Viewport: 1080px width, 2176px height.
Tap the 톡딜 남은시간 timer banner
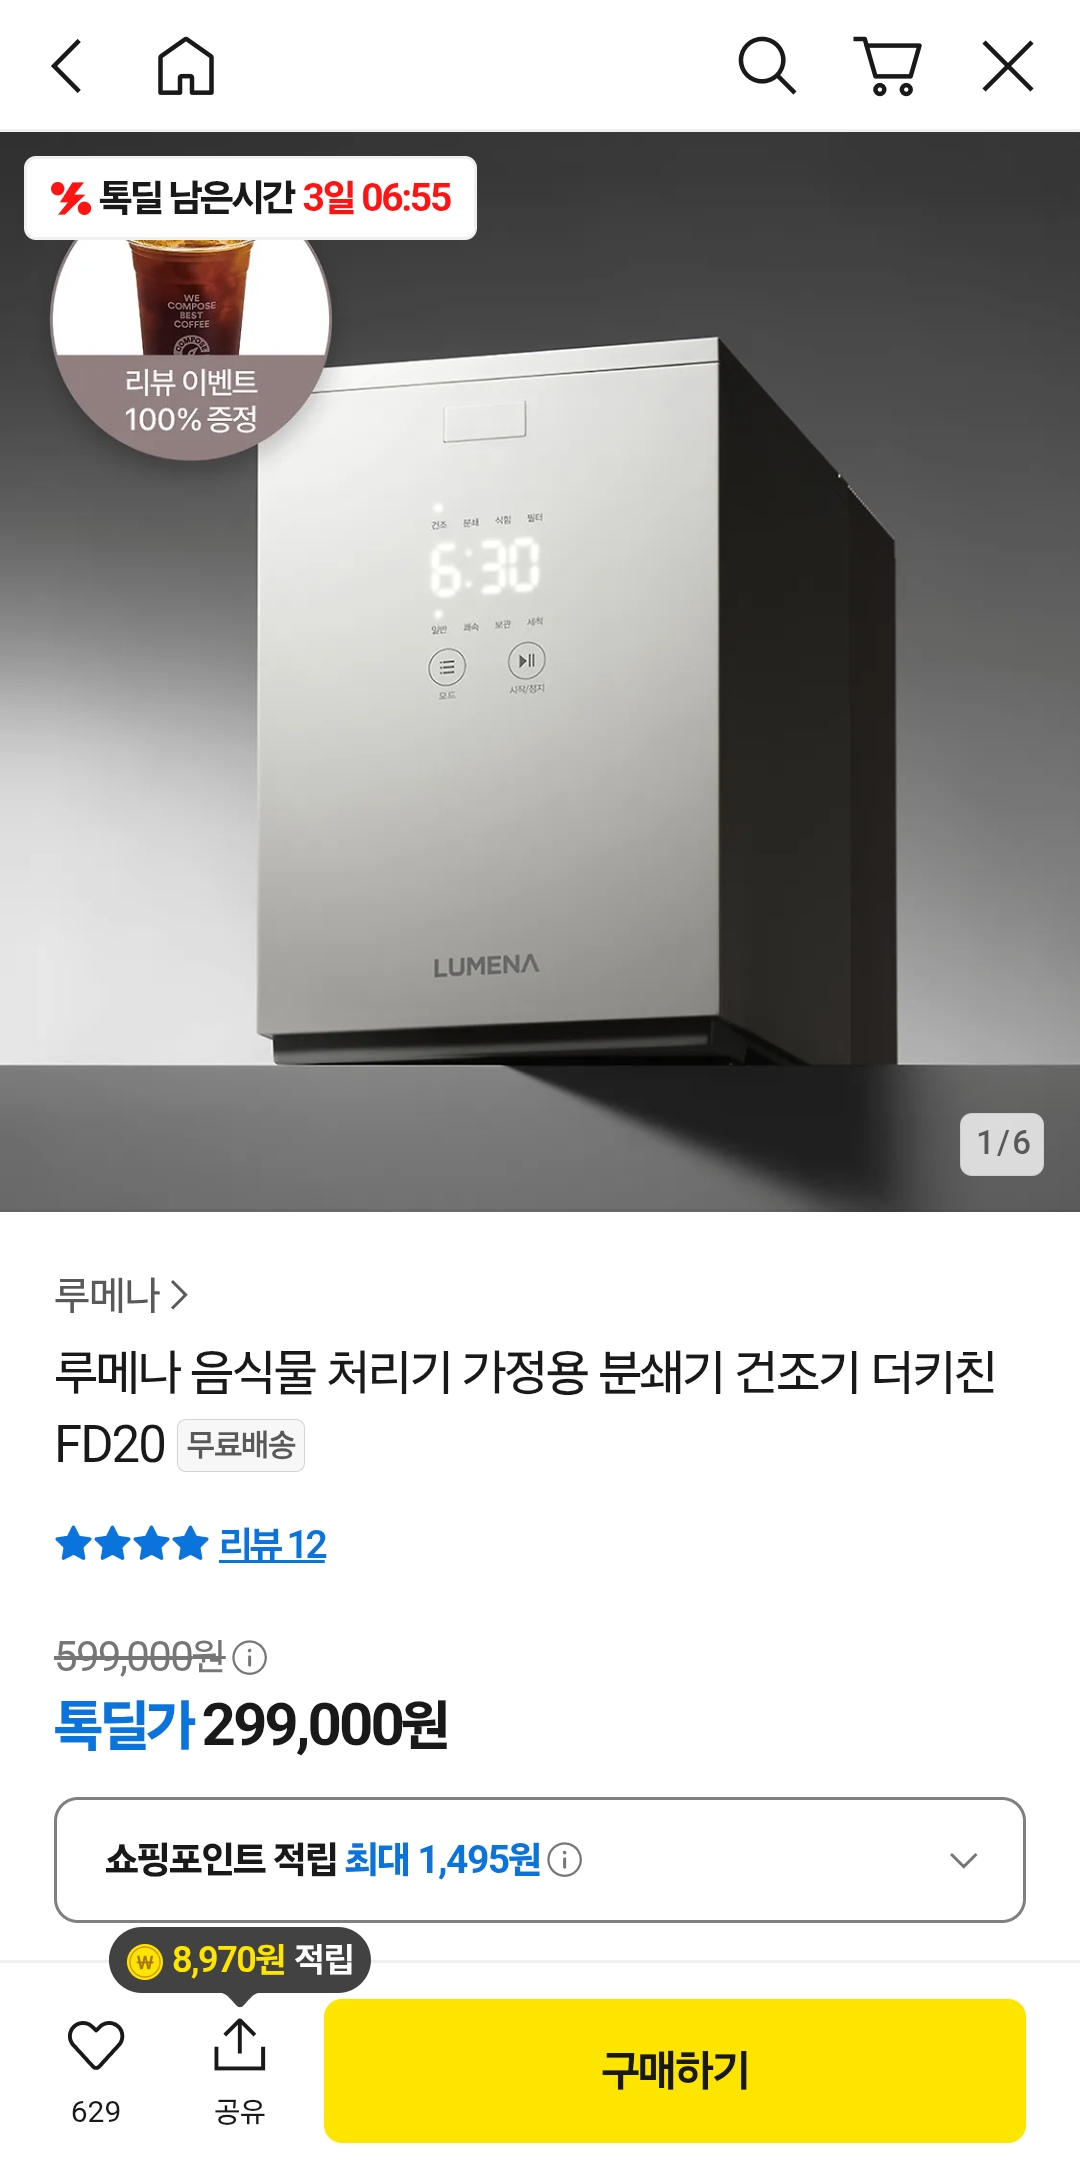[250, 198]
